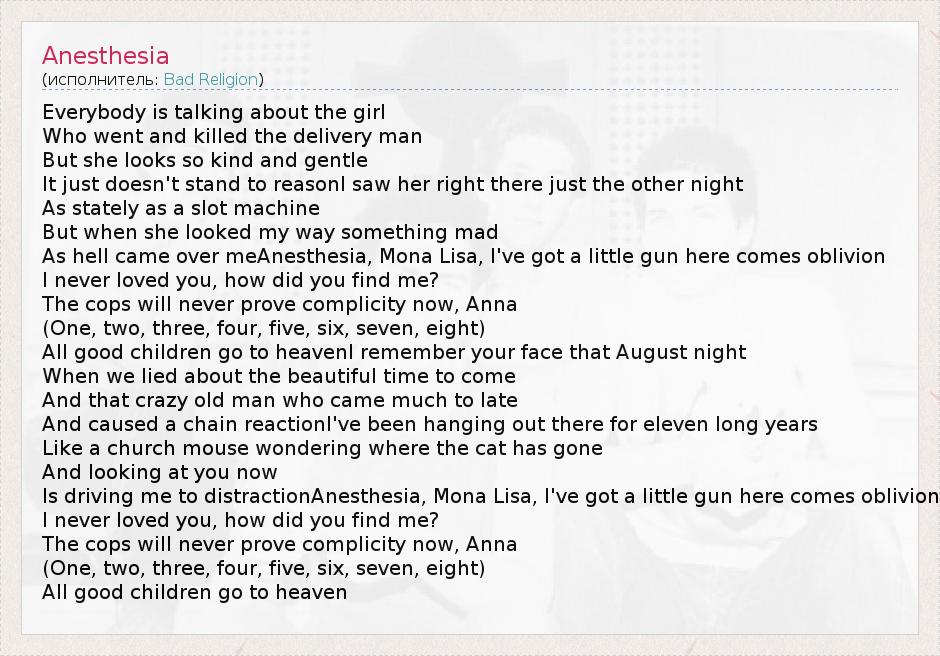Viewport: 940px width, 656px height.
Task: Click the line starting 'And caused a chain'
Action: point(430,424)
